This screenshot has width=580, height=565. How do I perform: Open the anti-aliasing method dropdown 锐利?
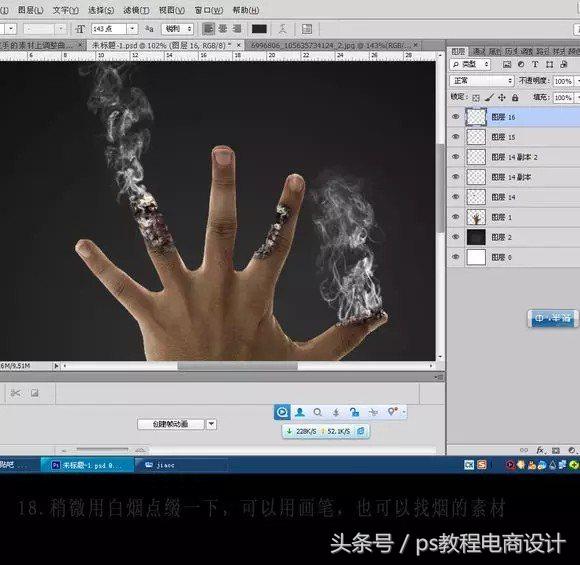178,29
